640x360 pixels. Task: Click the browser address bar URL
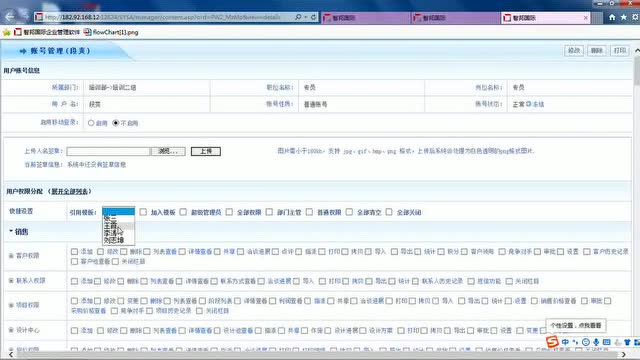163,17
